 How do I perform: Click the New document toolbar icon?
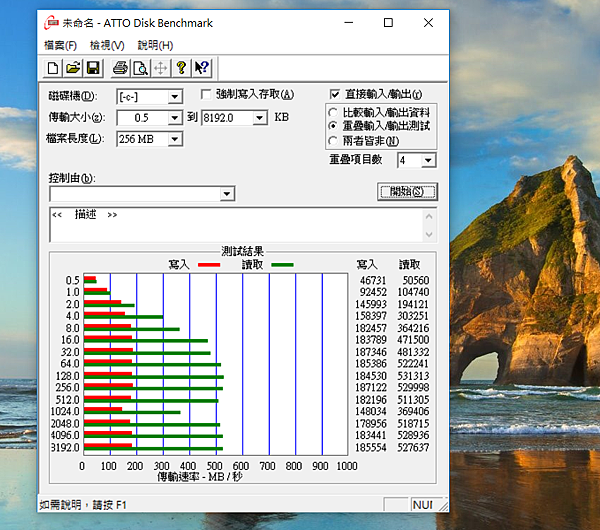tap(53, 68)
